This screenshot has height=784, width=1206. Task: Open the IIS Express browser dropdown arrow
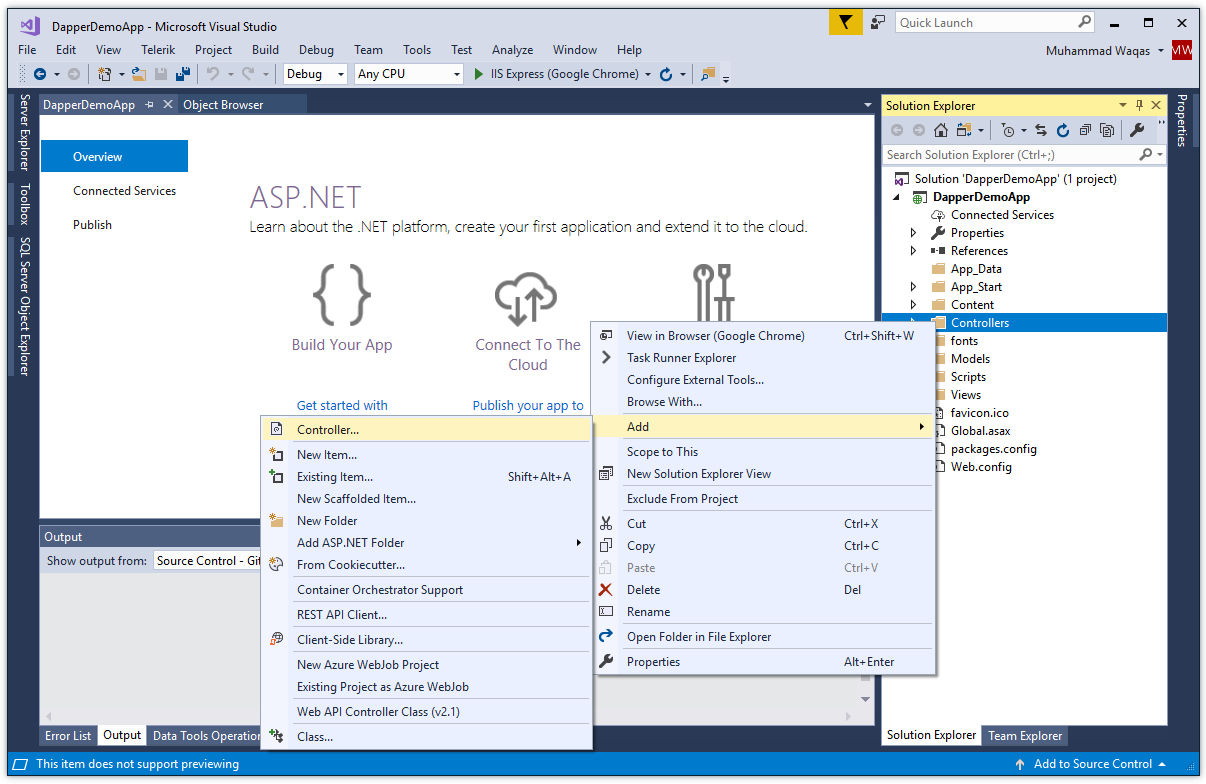[648, 74]
